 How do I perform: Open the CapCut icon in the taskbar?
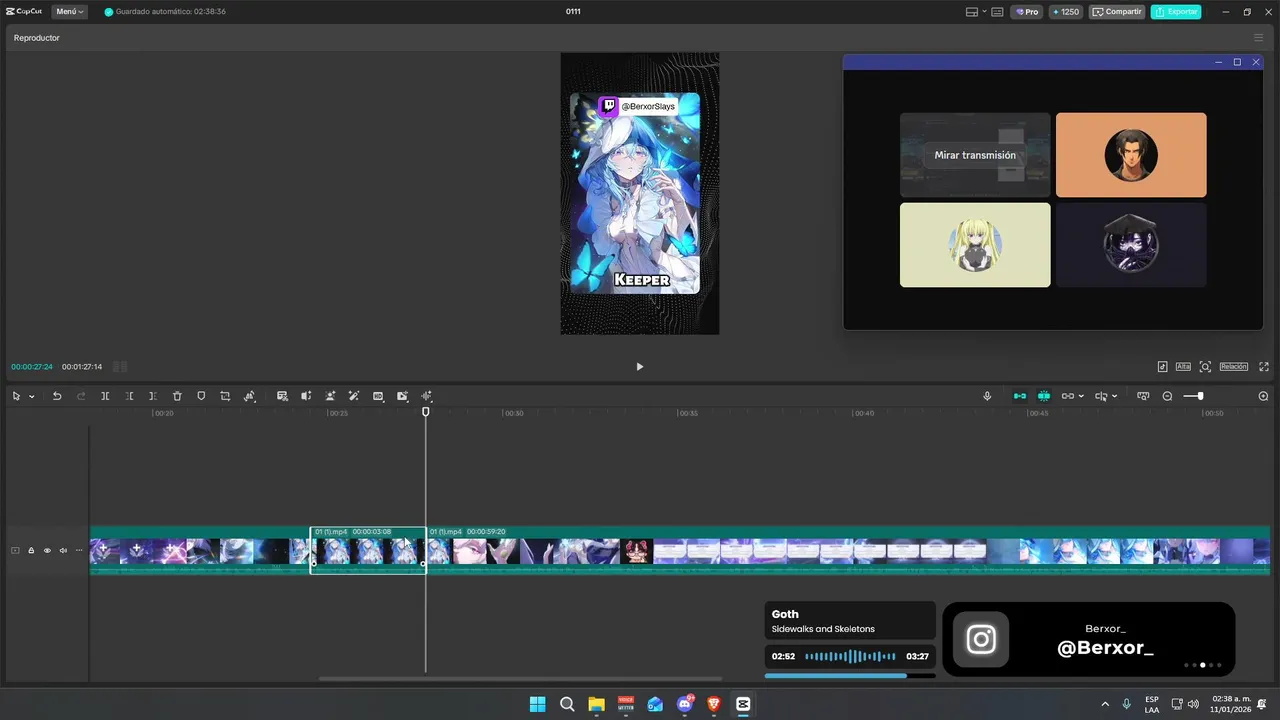tap(743, 704)
